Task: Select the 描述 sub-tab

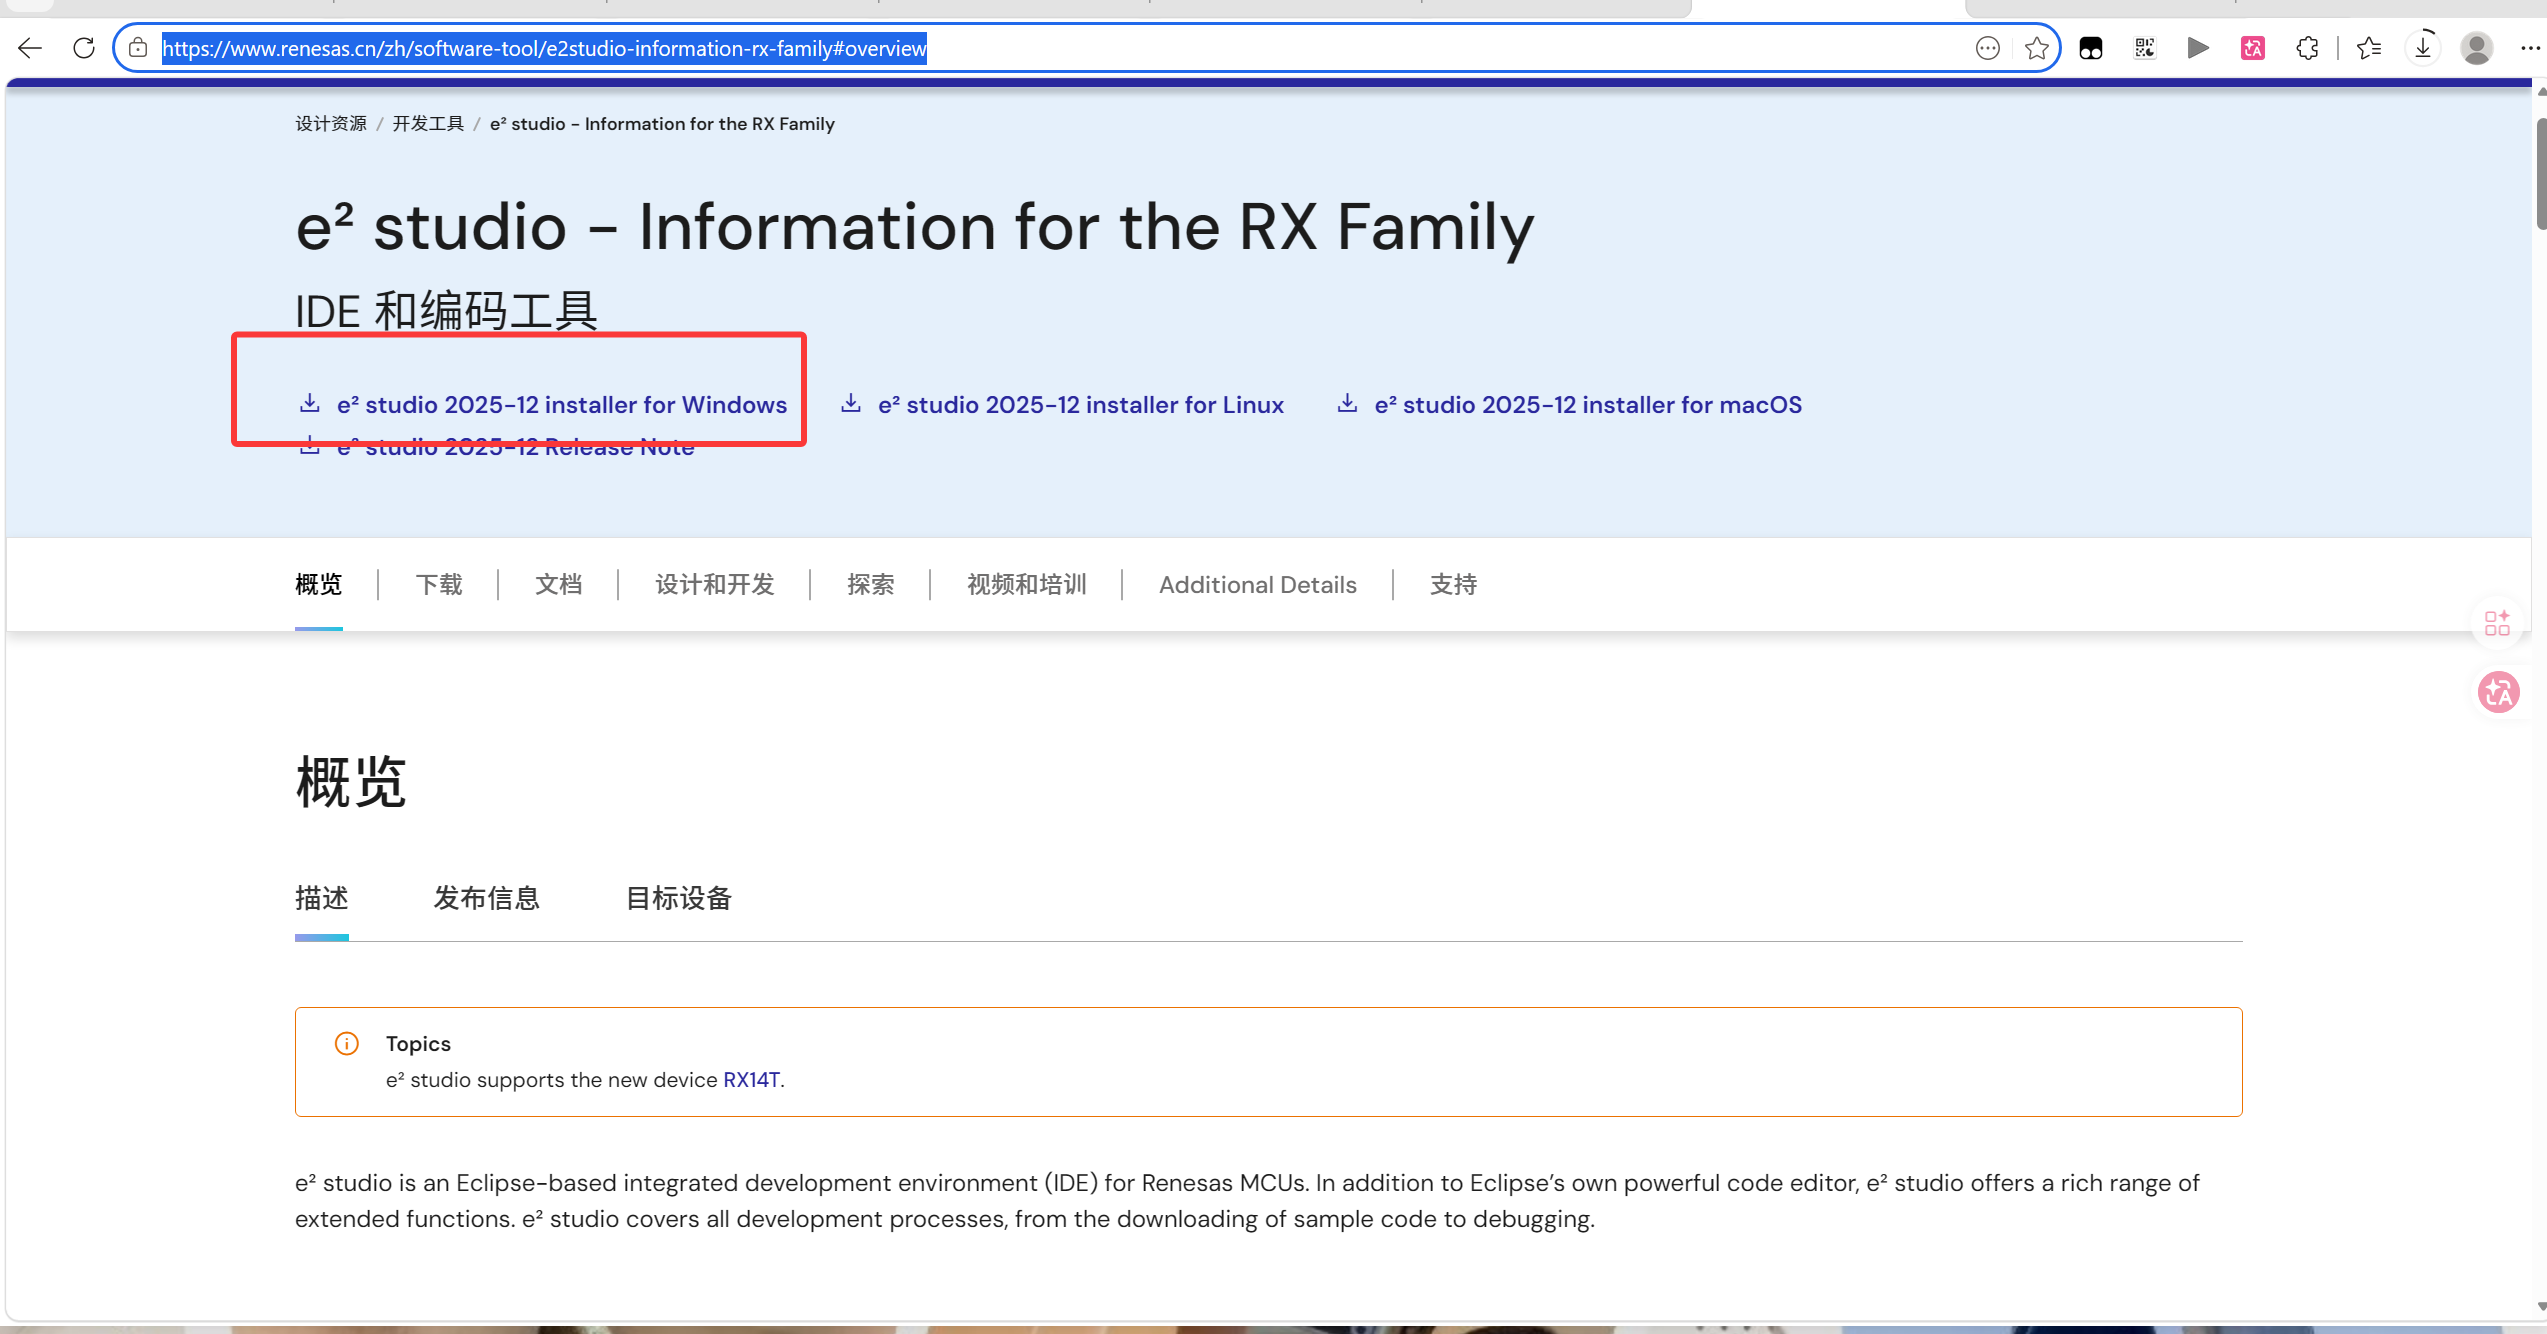Action: click(322, 898)
